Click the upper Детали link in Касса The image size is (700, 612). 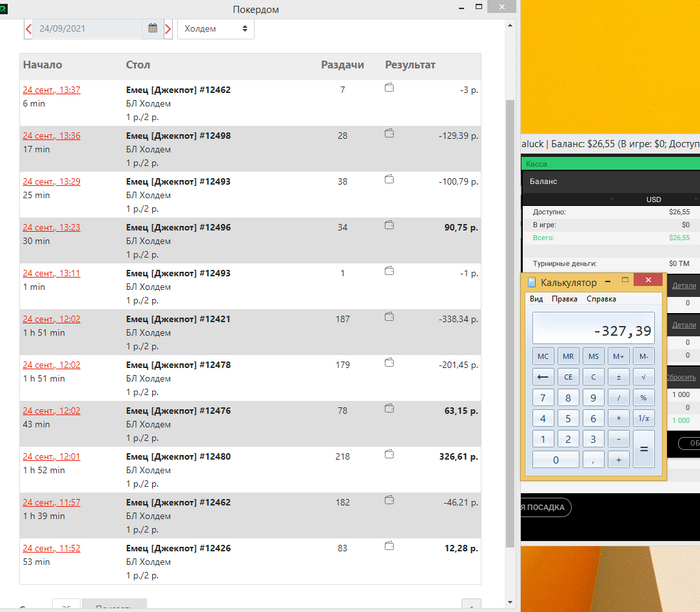pos(684,286)
